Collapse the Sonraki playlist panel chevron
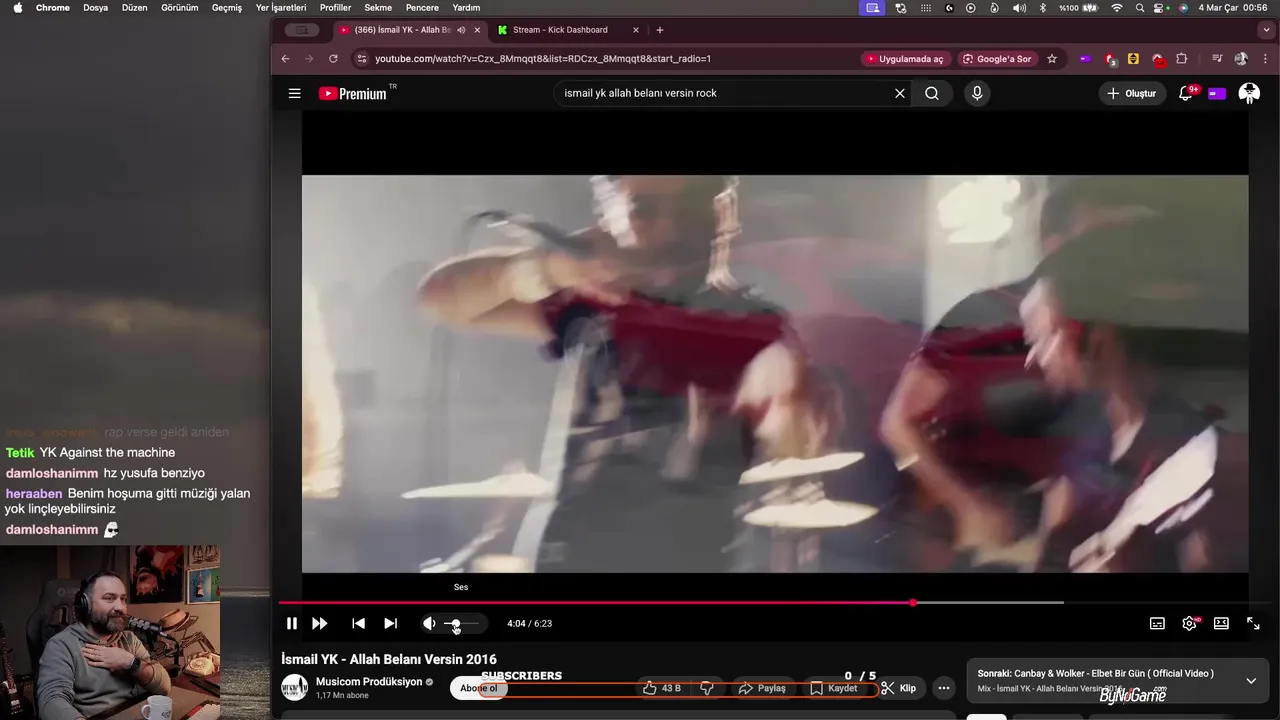This screenshot has width=1280, height=720. point(1251,681)
